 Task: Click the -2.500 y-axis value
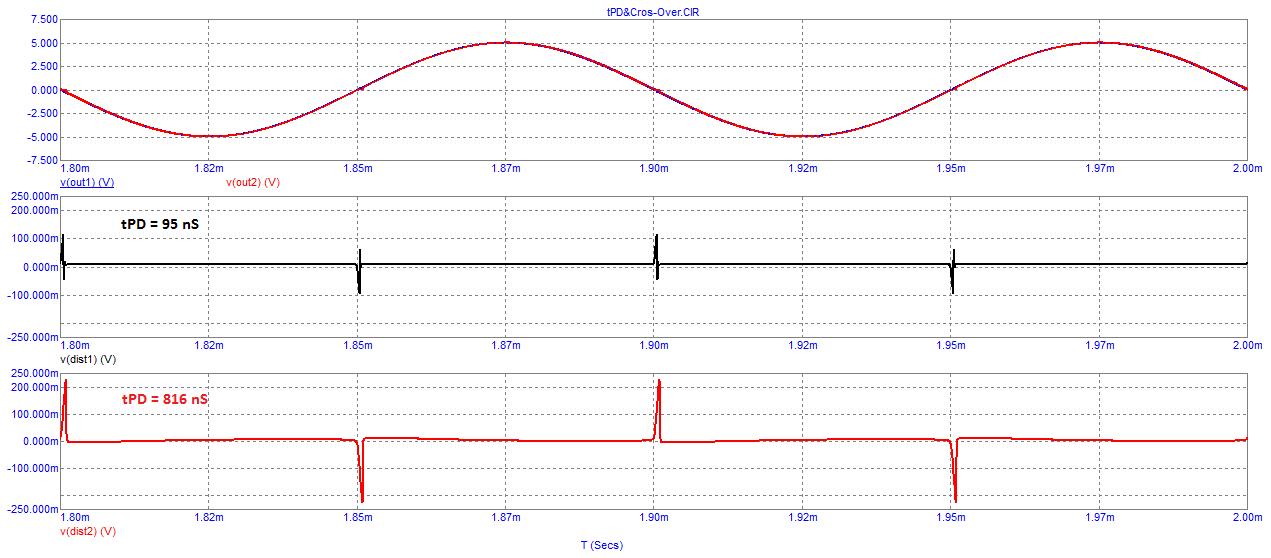tap(41, 114)
